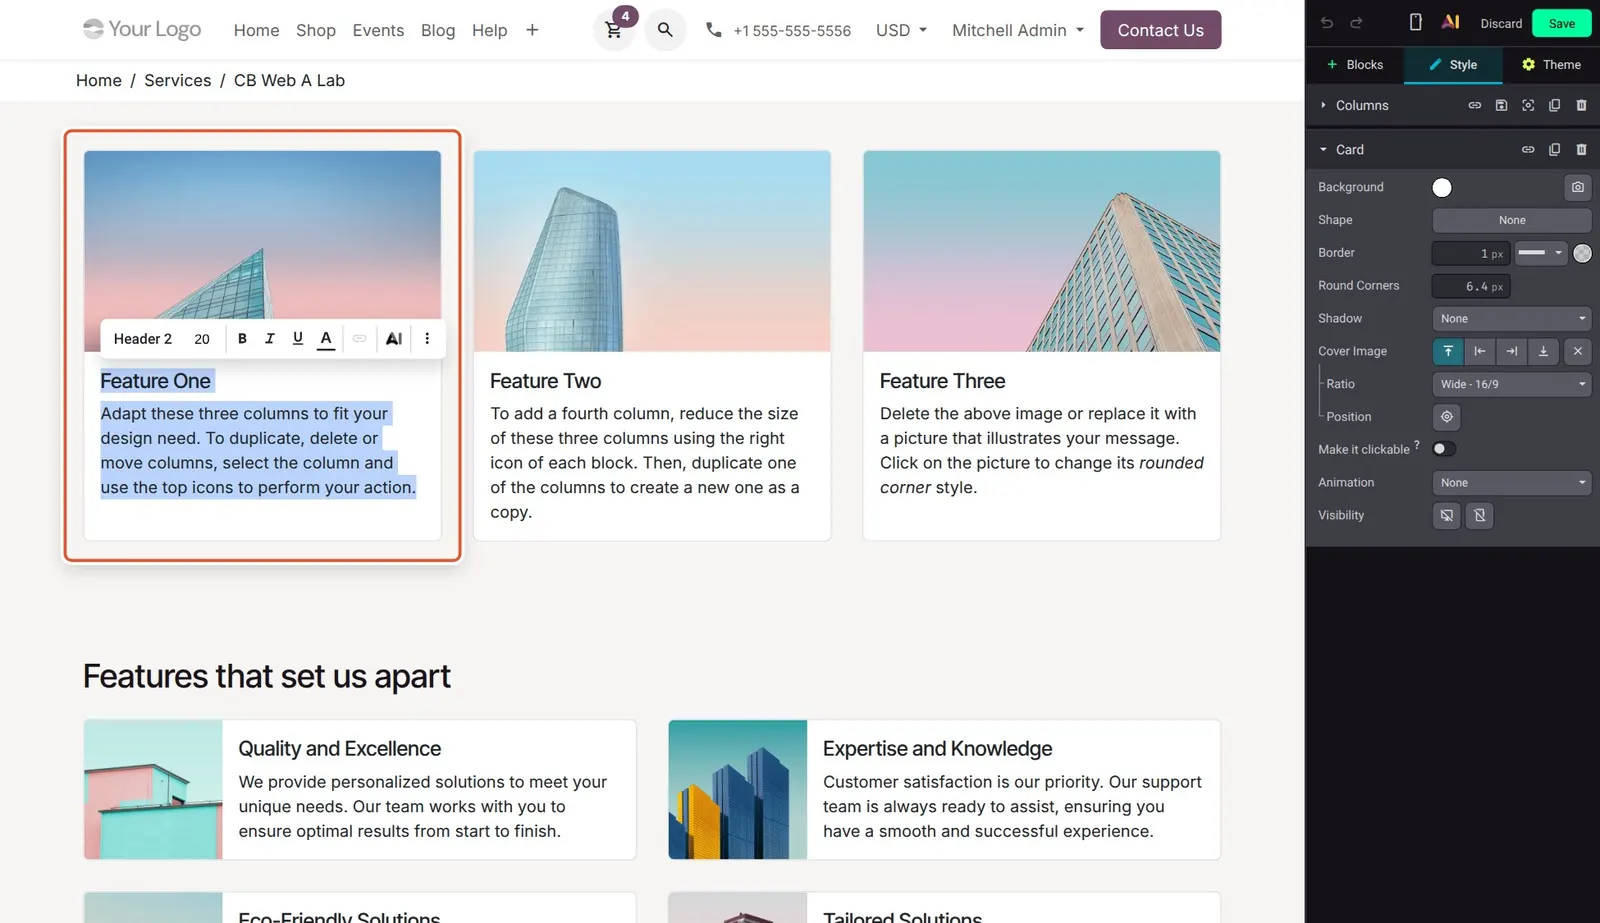Screen dimensions: 1600x923
Task: Set cover image position to left
Action: [1480, 351]
